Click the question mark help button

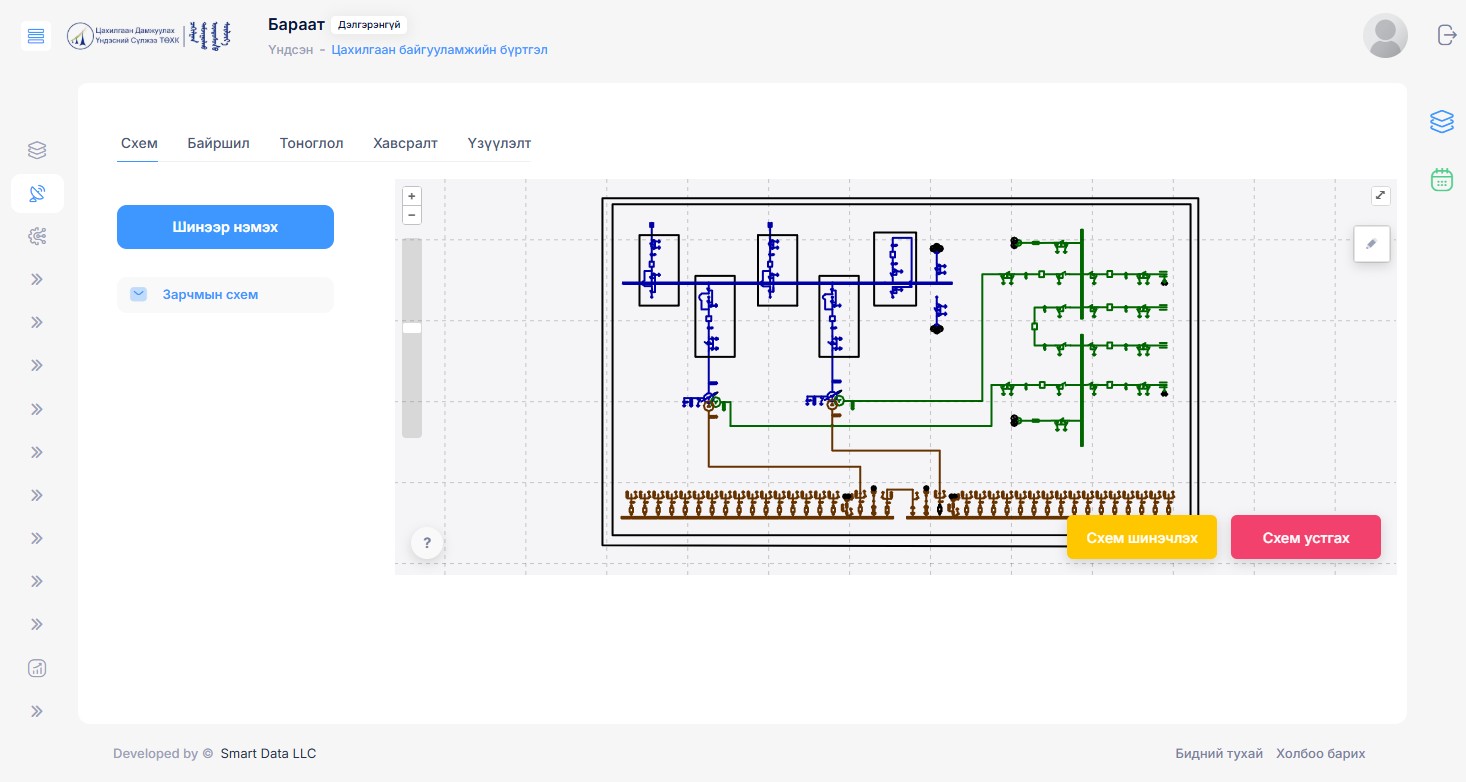pos(427,543)
